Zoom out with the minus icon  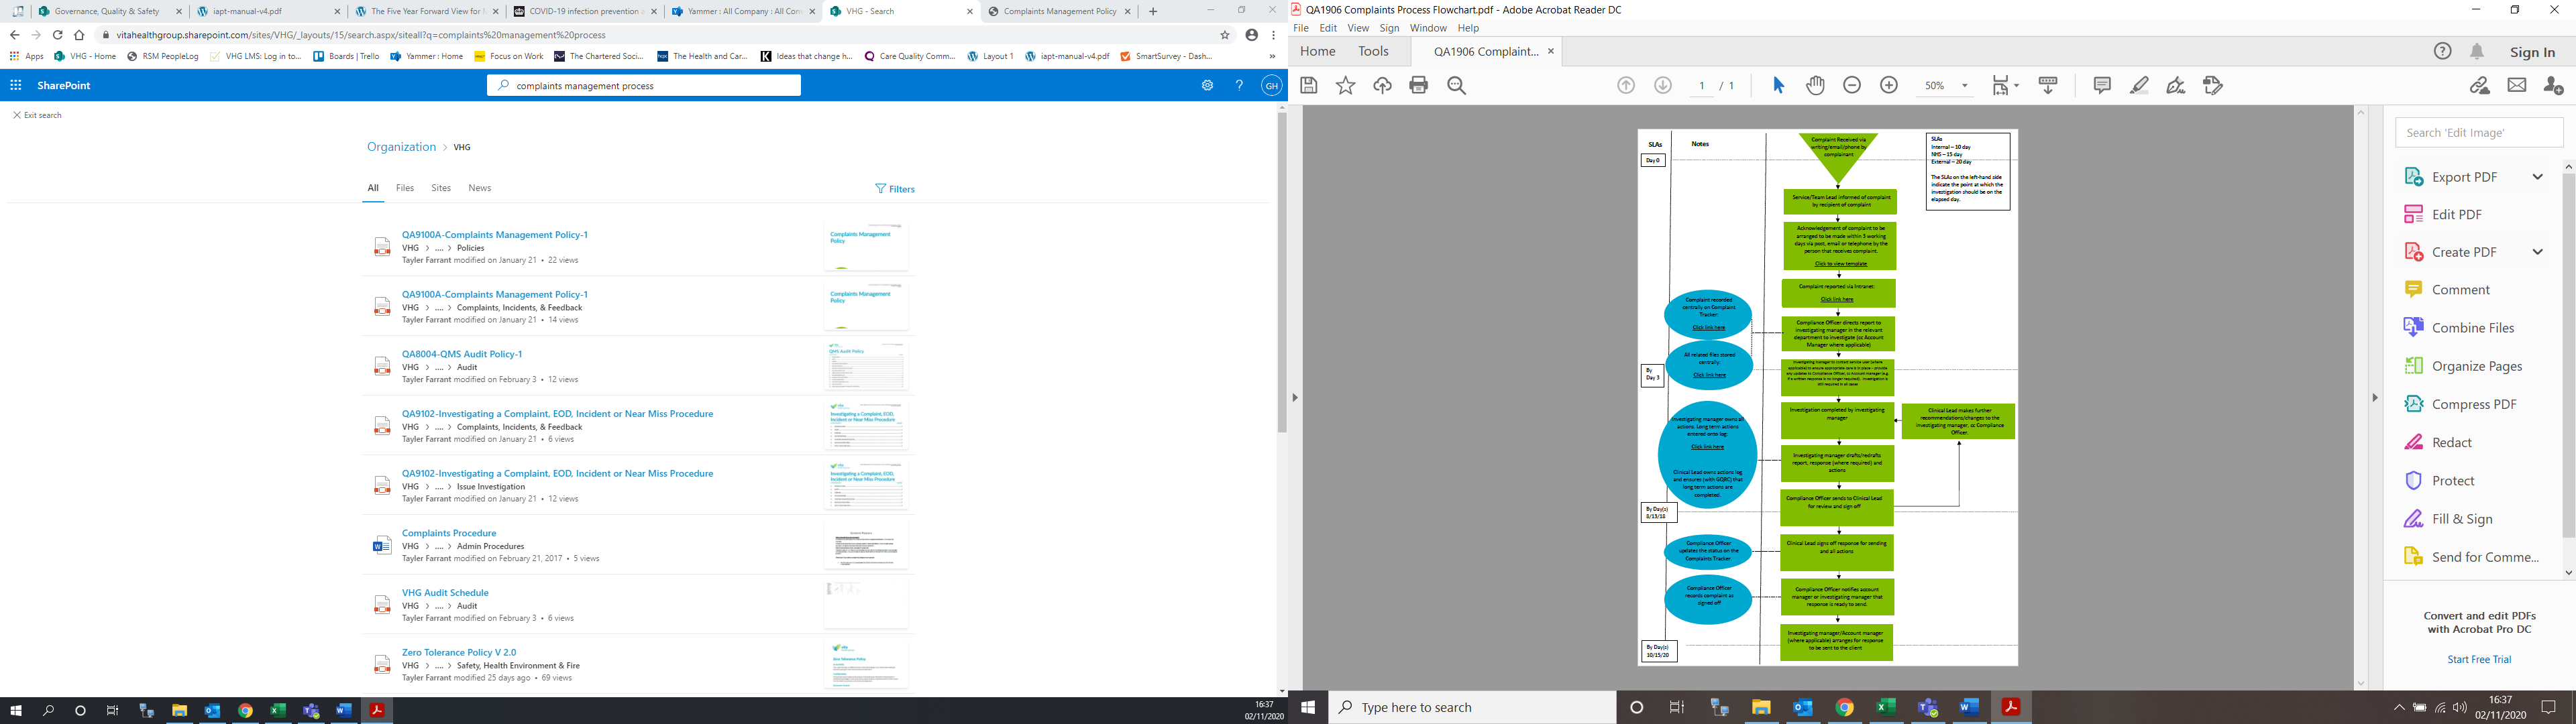click(1852, 86)
